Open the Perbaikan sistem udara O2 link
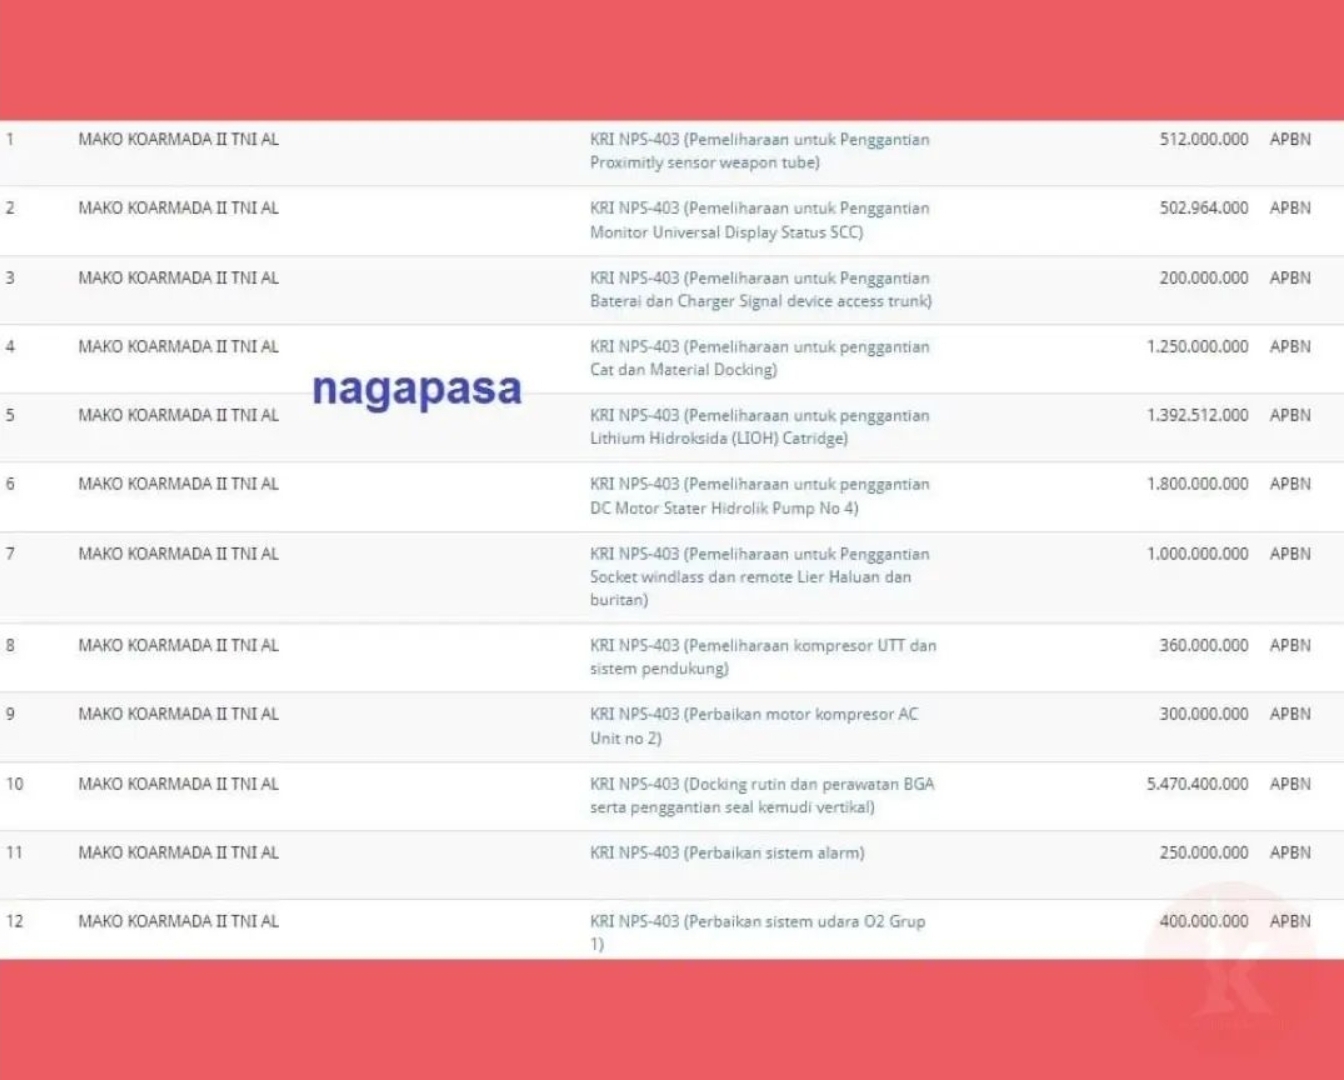 click(757, 932)
